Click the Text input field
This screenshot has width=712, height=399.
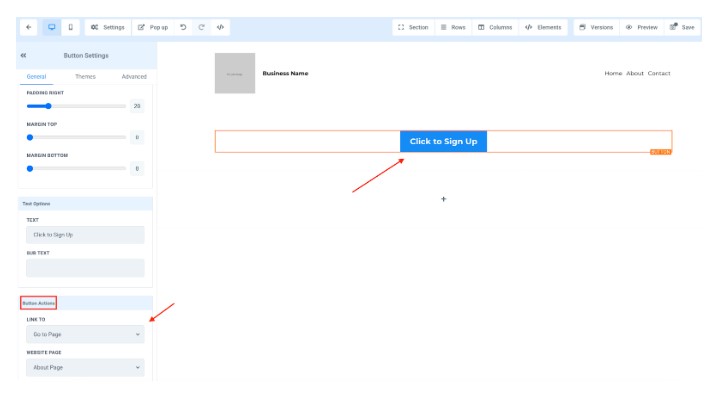85,235
